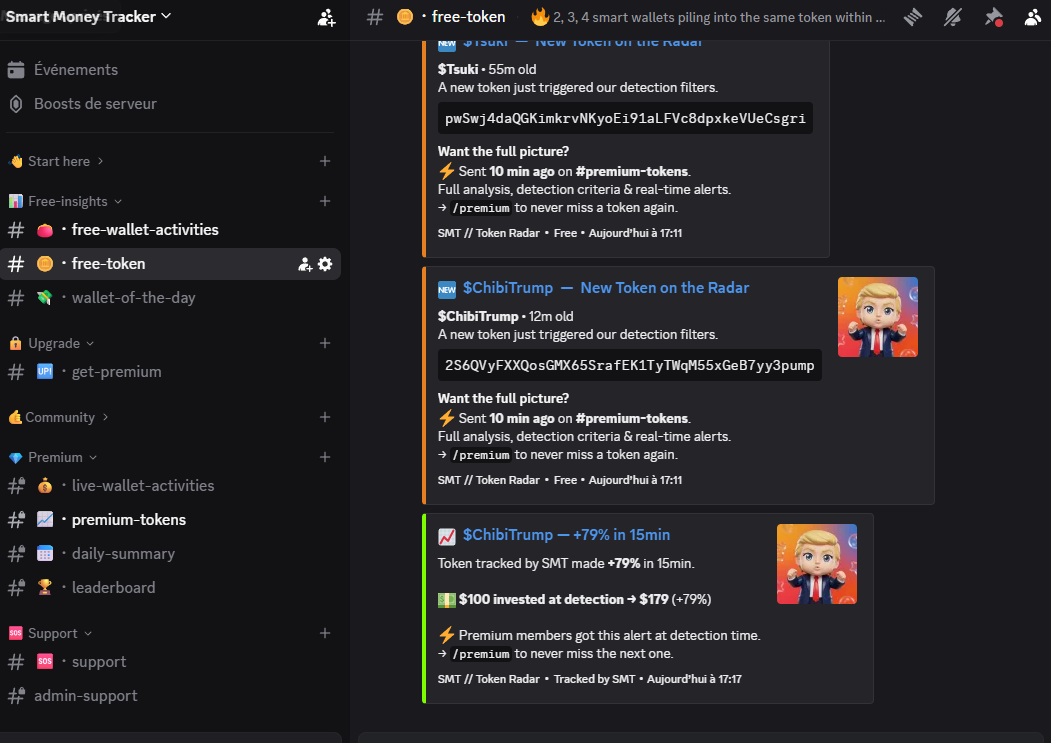Click the calendar icon next to Événements

coord(16,70)
